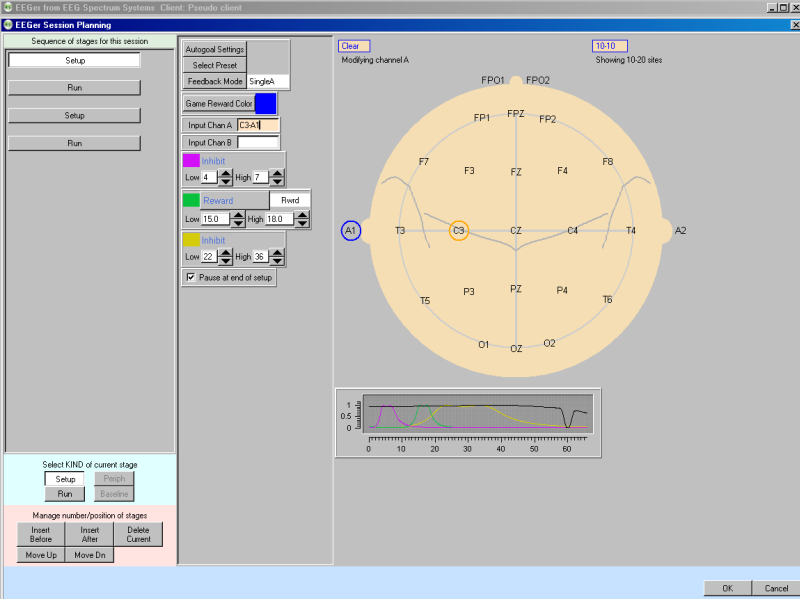
Task: Select Setup as the current stage kind
Action: (65, 479)
